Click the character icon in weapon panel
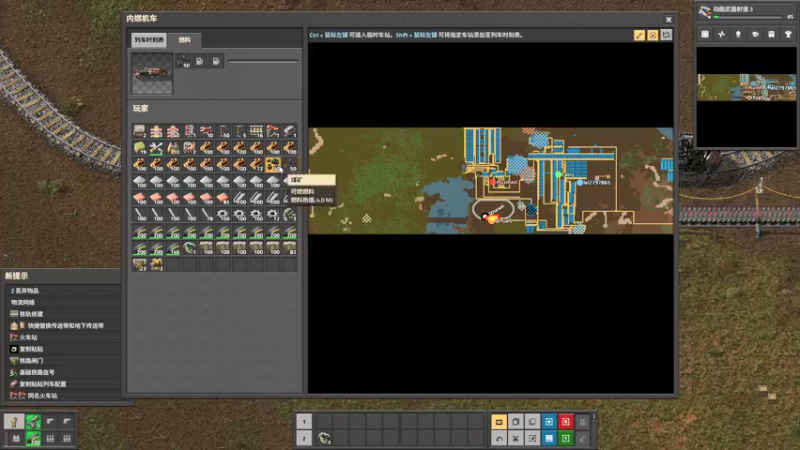Viewport: 800px width, 450px height. (14, 421)
